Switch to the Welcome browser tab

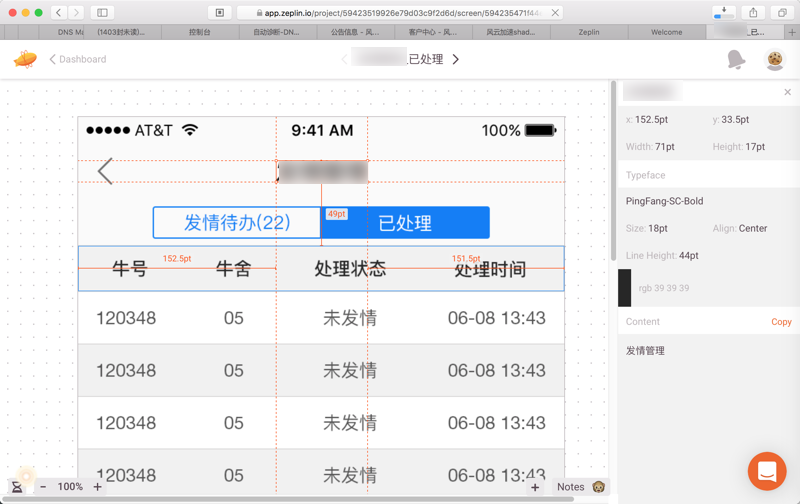point(666,32)
